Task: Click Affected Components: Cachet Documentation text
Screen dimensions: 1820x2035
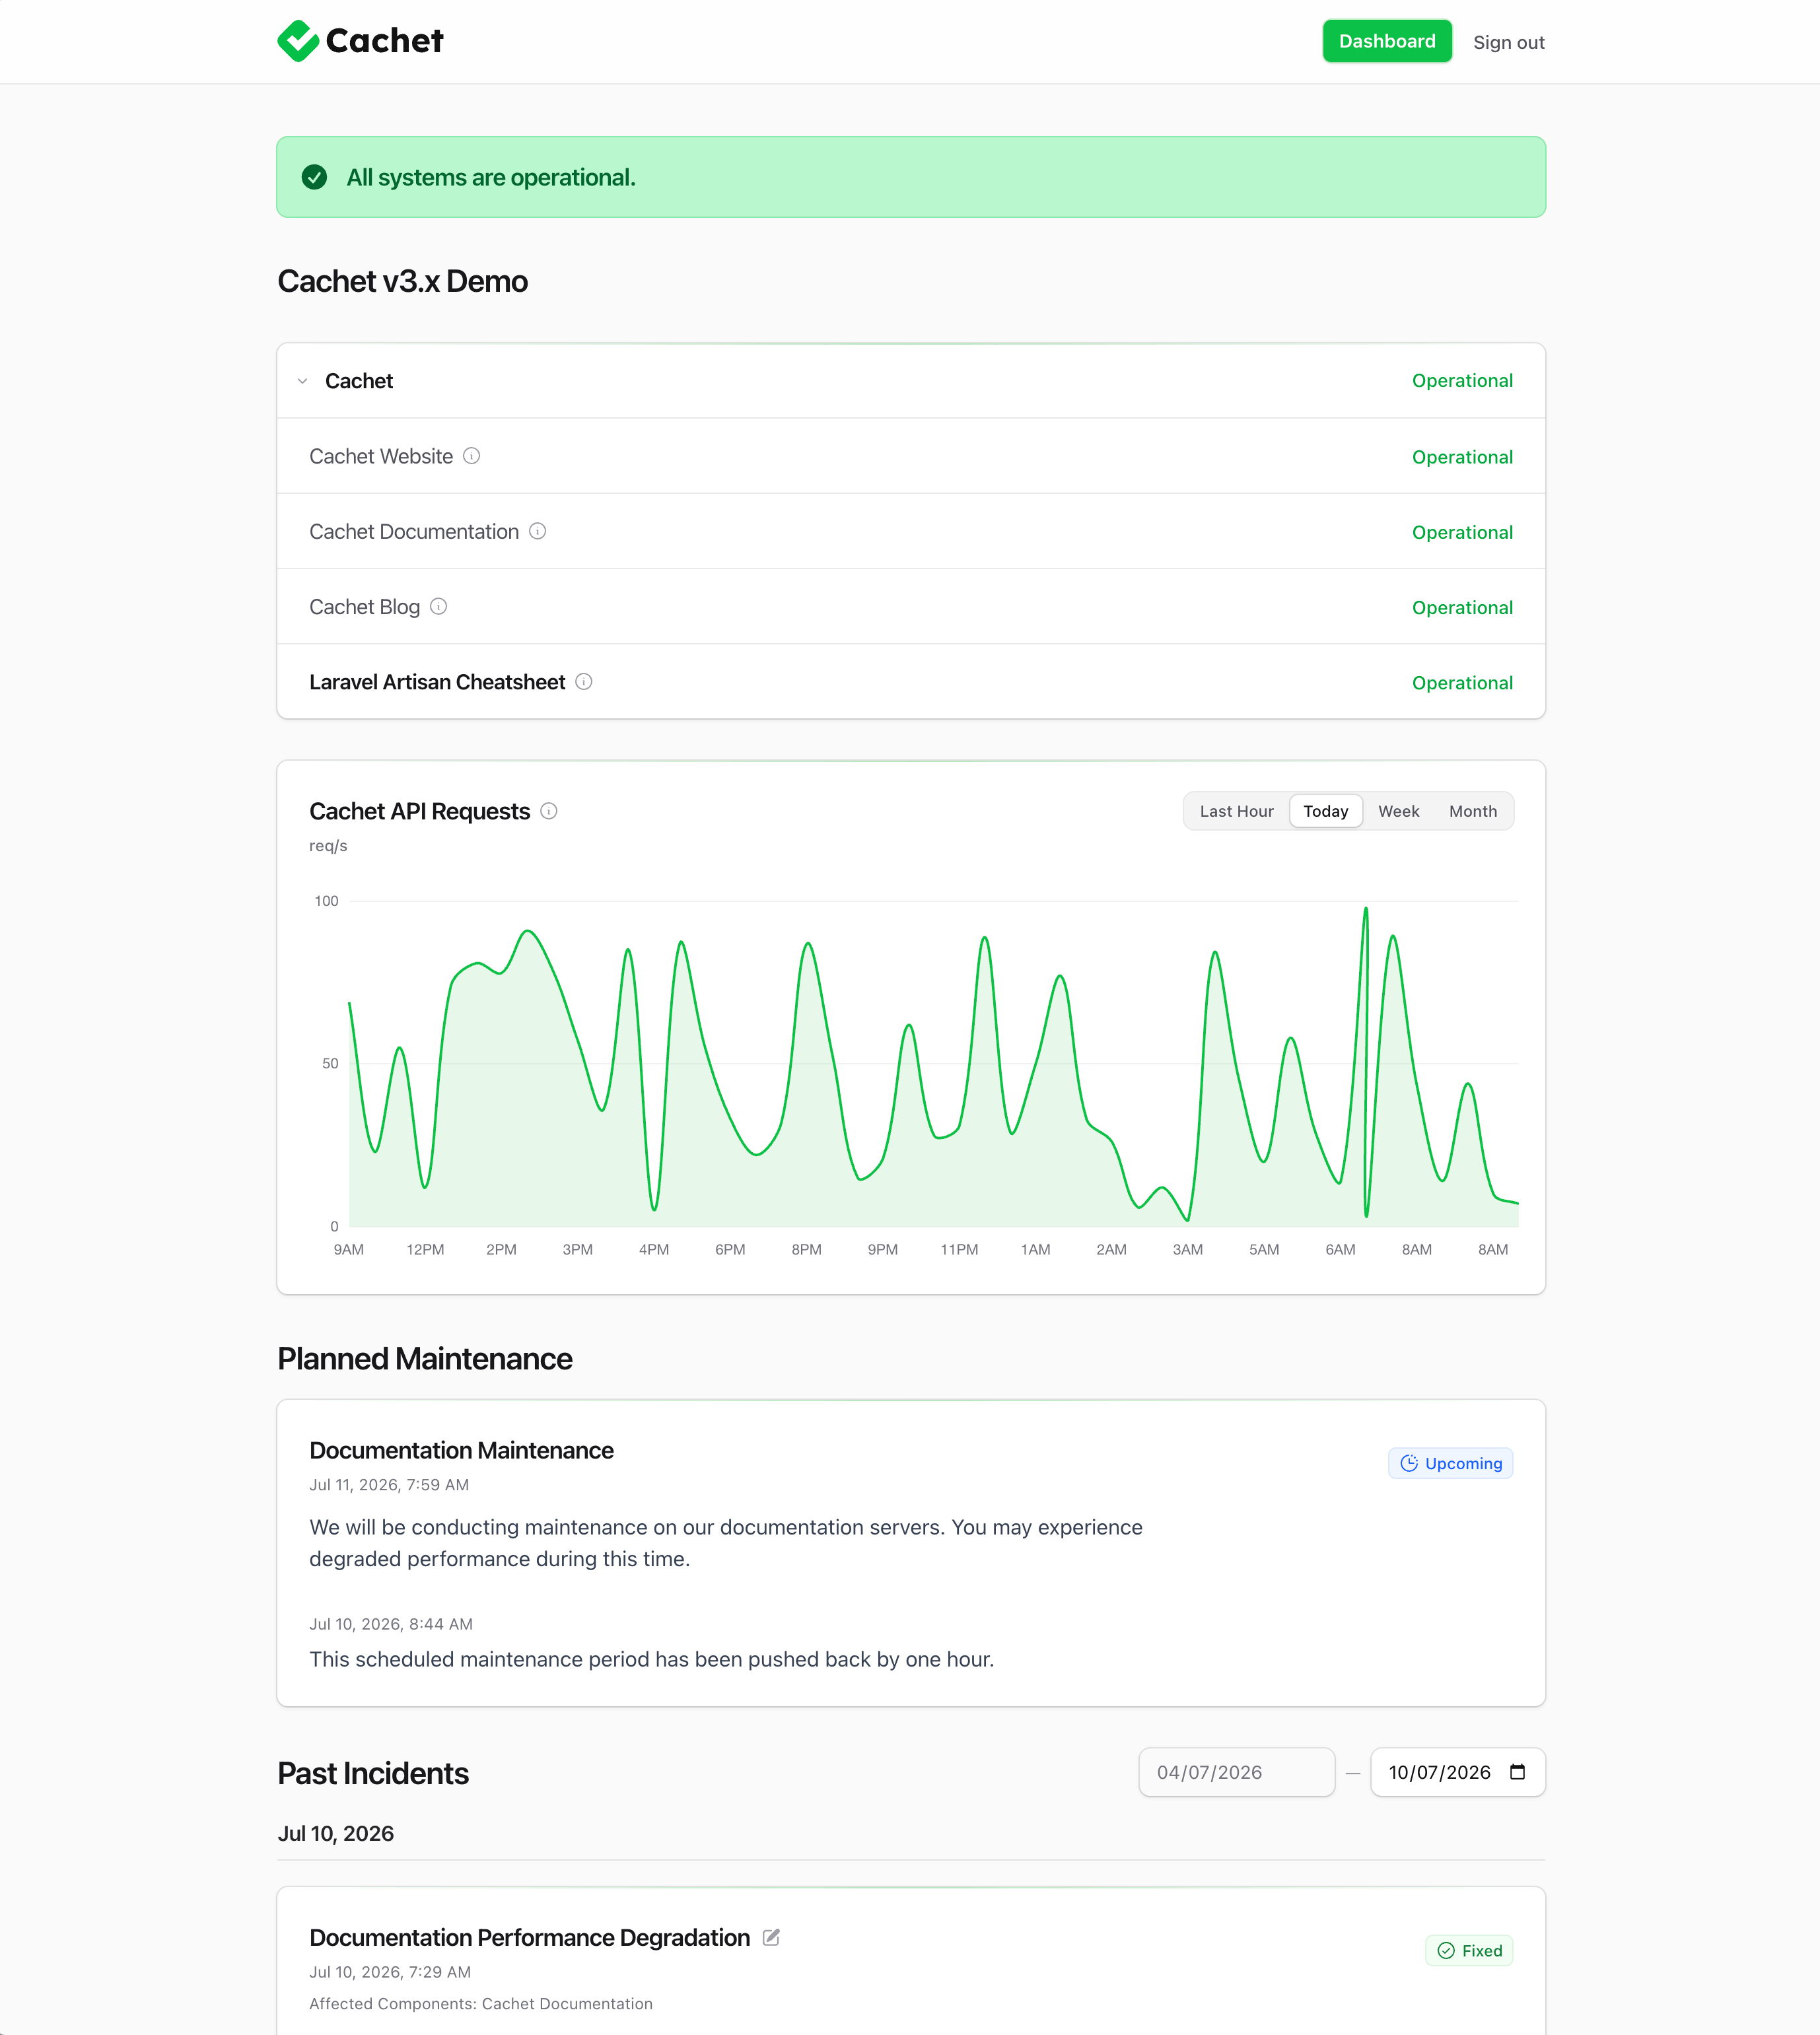Action: tap(481, 2003)
